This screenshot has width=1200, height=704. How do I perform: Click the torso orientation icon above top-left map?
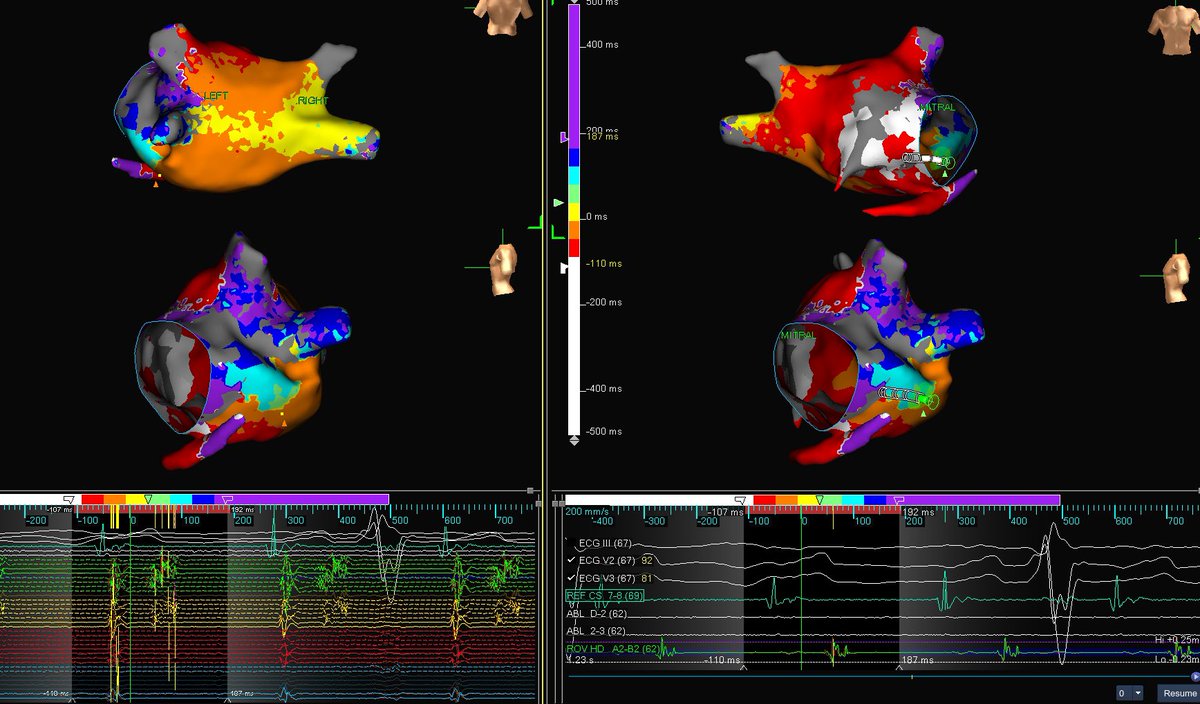pos(502,17)
